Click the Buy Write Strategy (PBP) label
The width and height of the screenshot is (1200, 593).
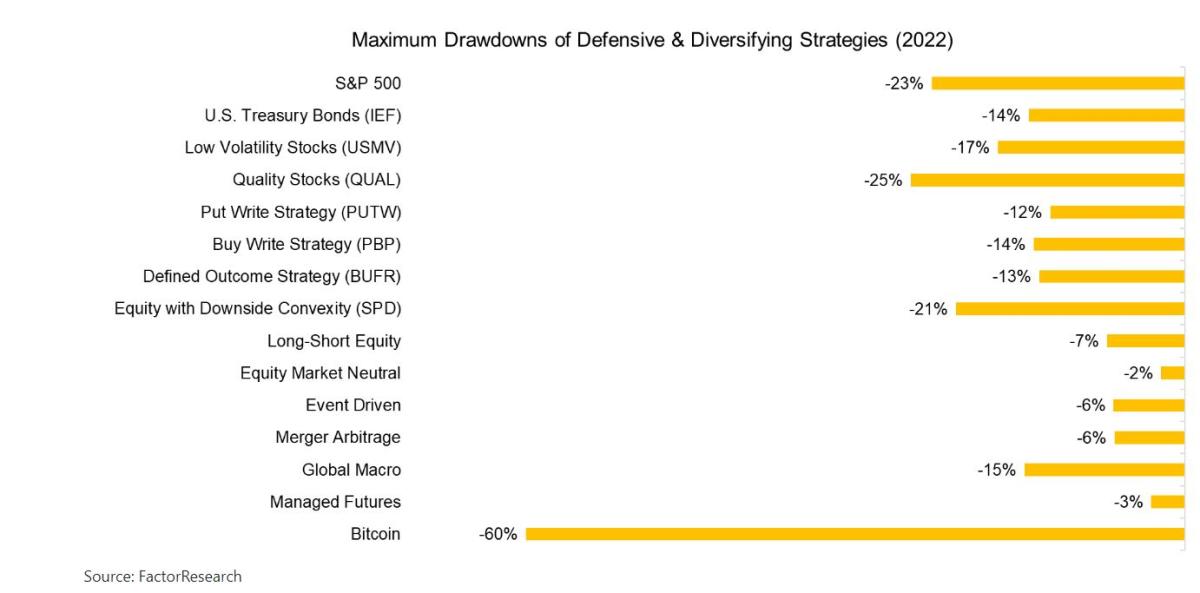[306, 244]
